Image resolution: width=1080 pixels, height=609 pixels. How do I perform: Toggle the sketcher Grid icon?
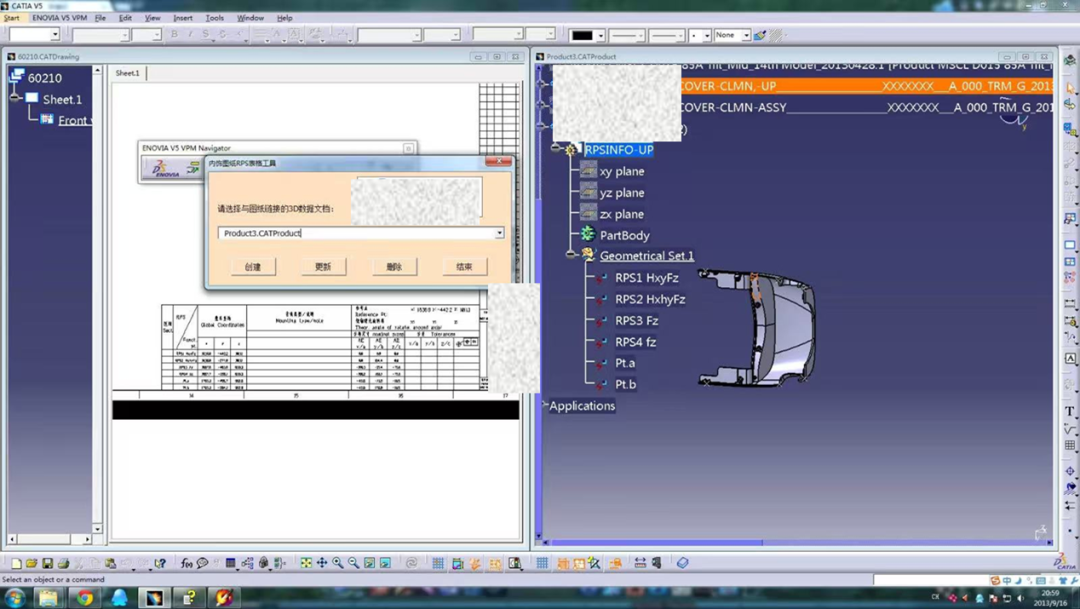click(x=438, y=564)
